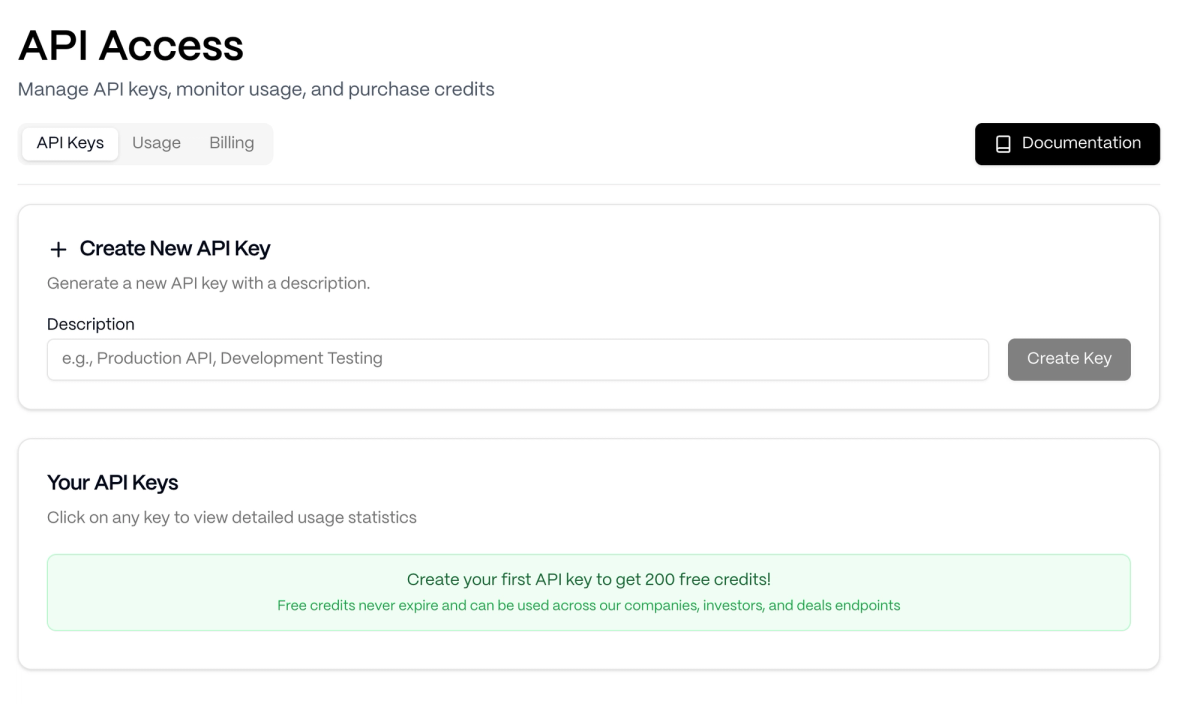Focus the Description input field
Screen dimensions: 1200x704
518,359
